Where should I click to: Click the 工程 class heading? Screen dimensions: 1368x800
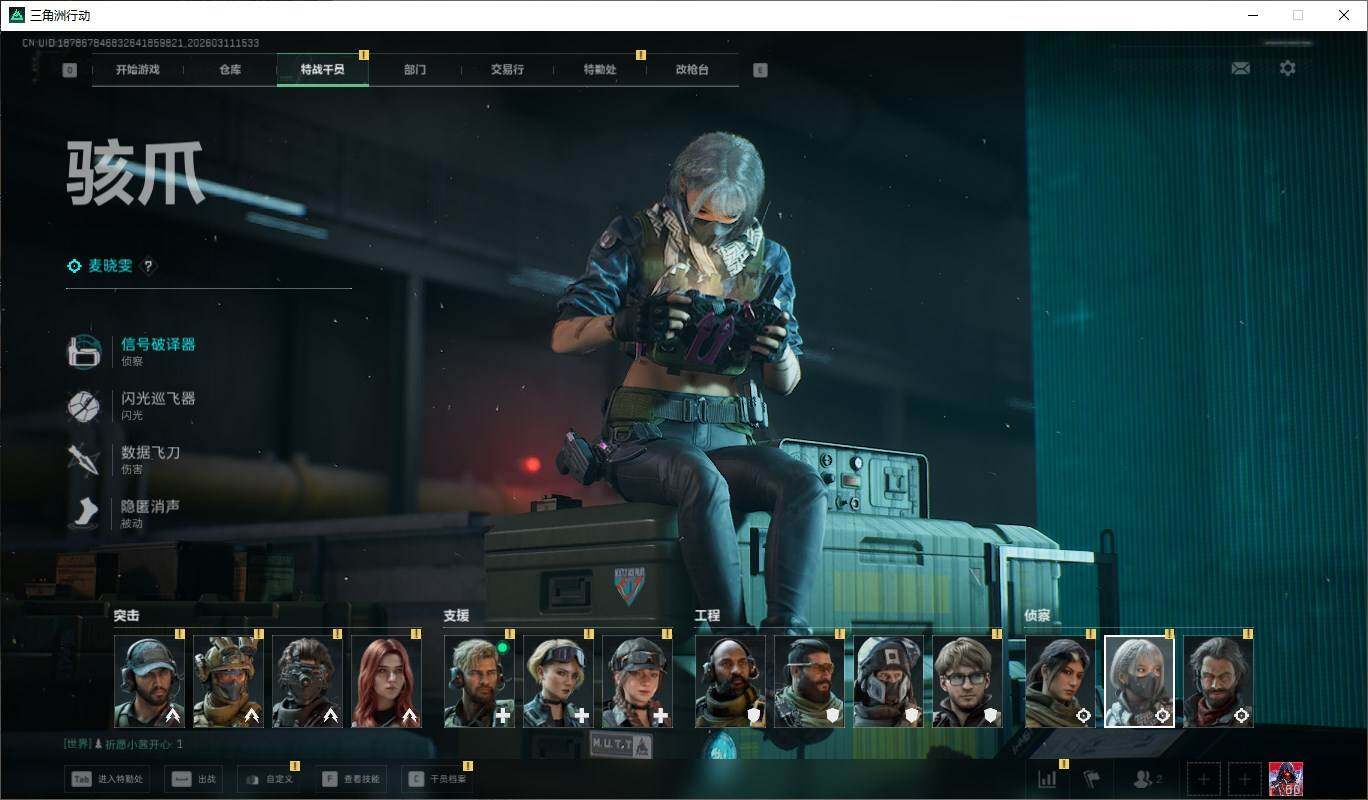708,616
